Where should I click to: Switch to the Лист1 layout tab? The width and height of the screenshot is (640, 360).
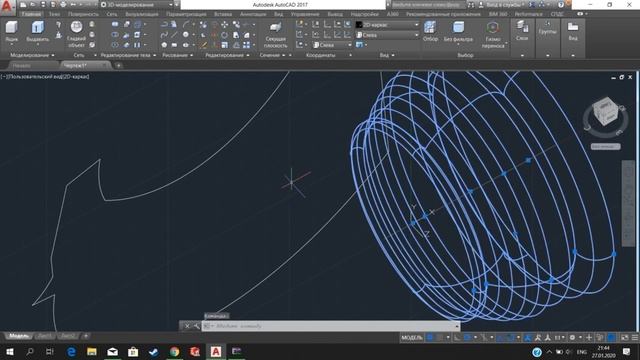click(45, 336)
